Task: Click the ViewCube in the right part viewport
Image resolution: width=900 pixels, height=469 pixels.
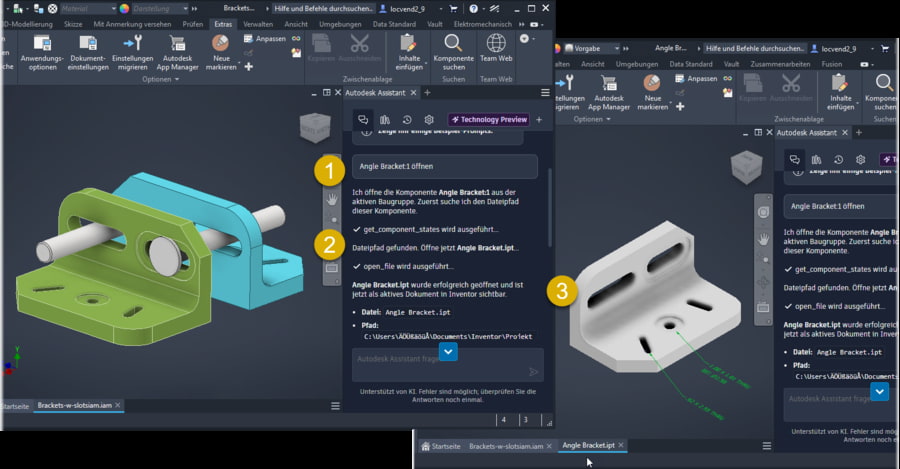Action: [x=746, y=168]
